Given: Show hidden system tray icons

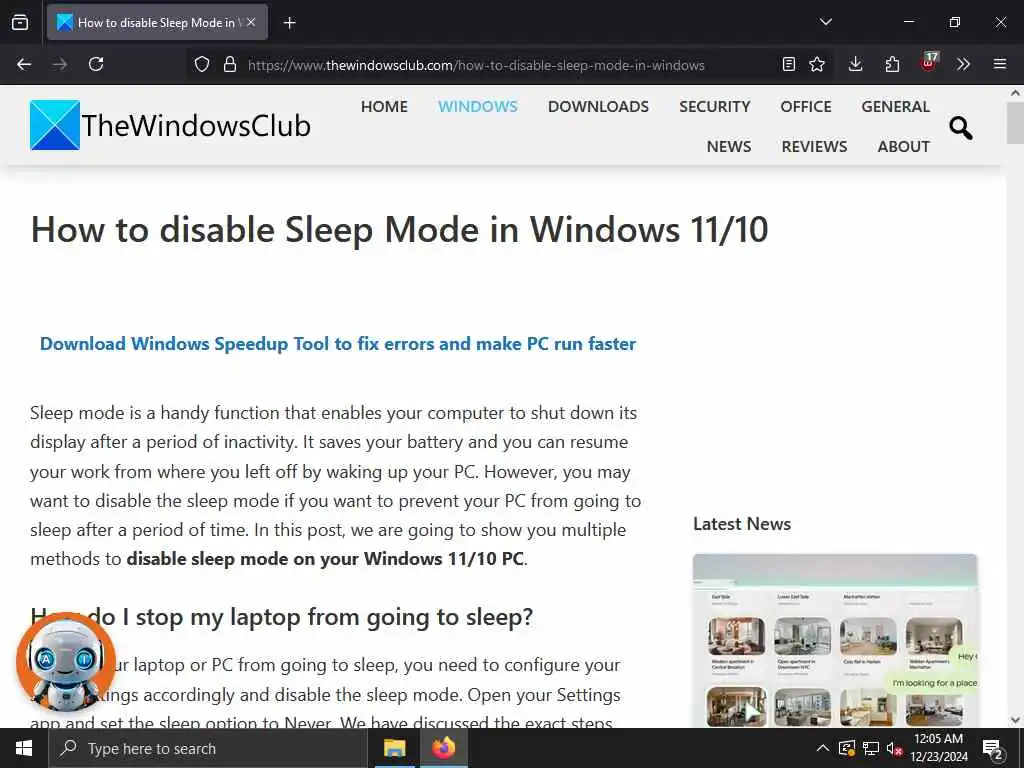Looking at the screenshot, I should (823, 748).
